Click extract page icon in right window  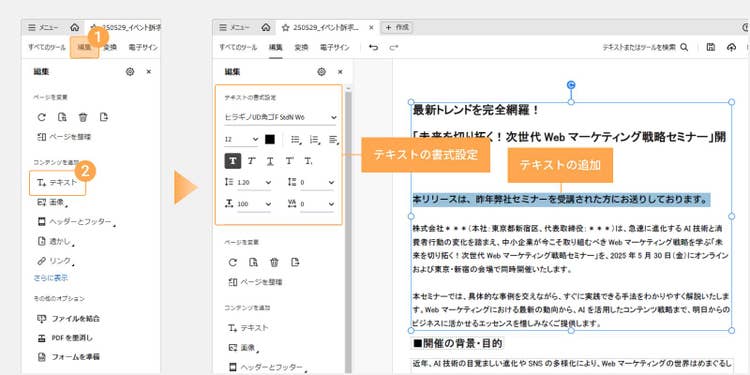point(254,262)
